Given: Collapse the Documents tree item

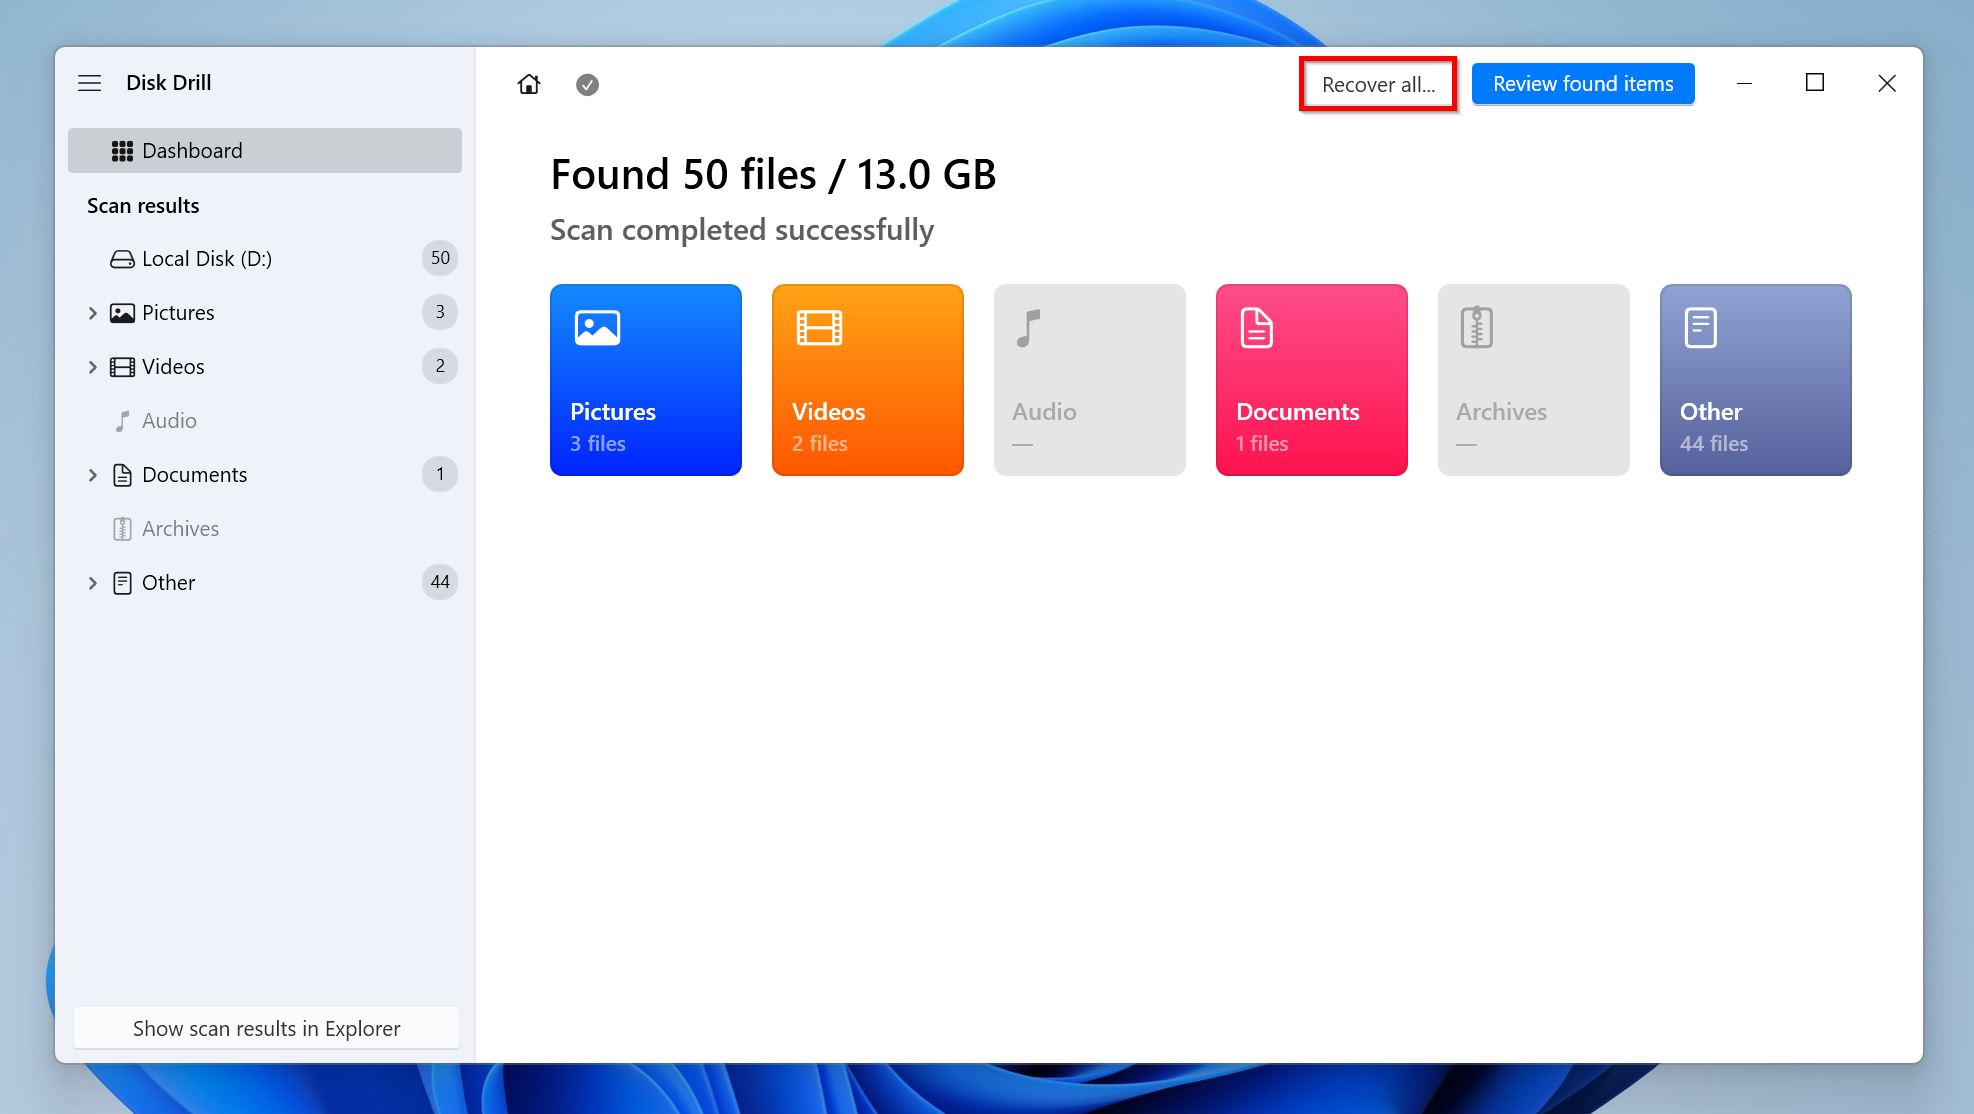Looking at the screenshot, I should (93, 474).
